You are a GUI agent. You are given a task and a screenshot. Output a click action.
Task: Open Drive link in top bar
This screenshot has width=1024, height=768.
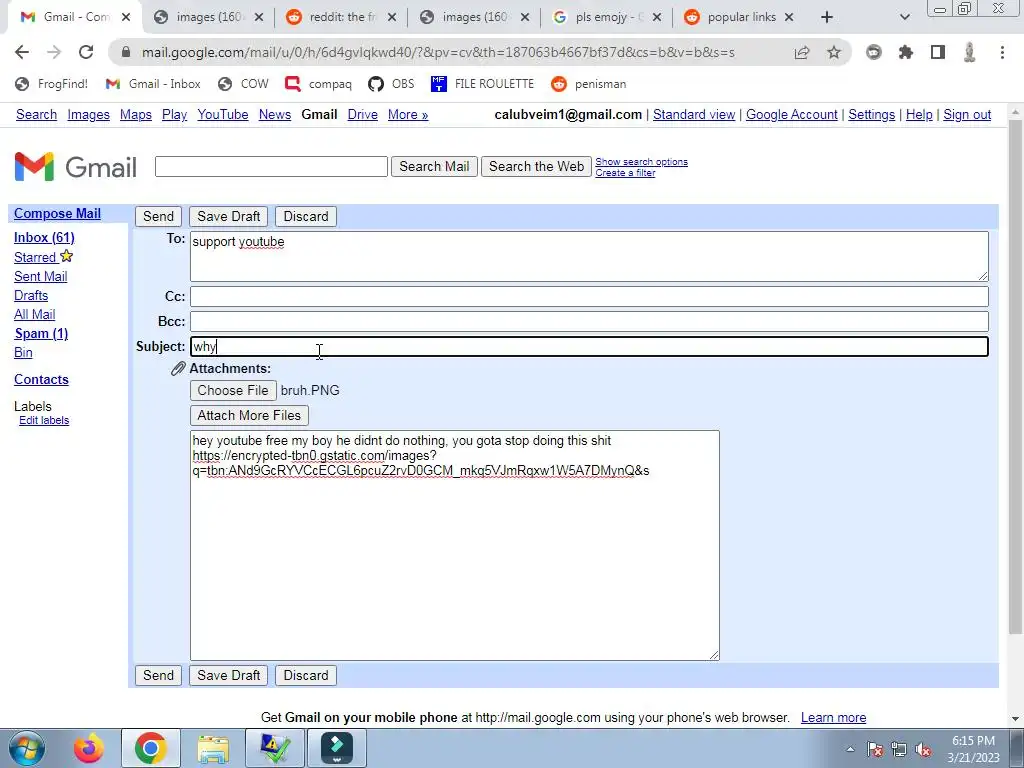click(362, 114)
